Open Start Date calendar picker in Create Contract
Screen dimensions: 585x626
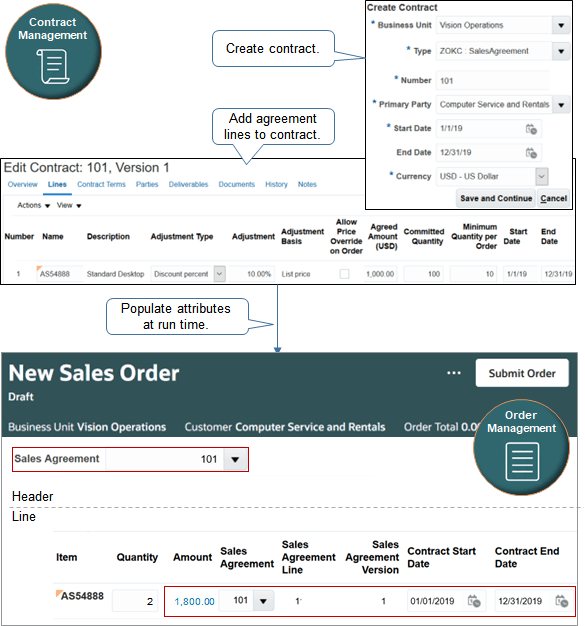click(x=531, y=129)
